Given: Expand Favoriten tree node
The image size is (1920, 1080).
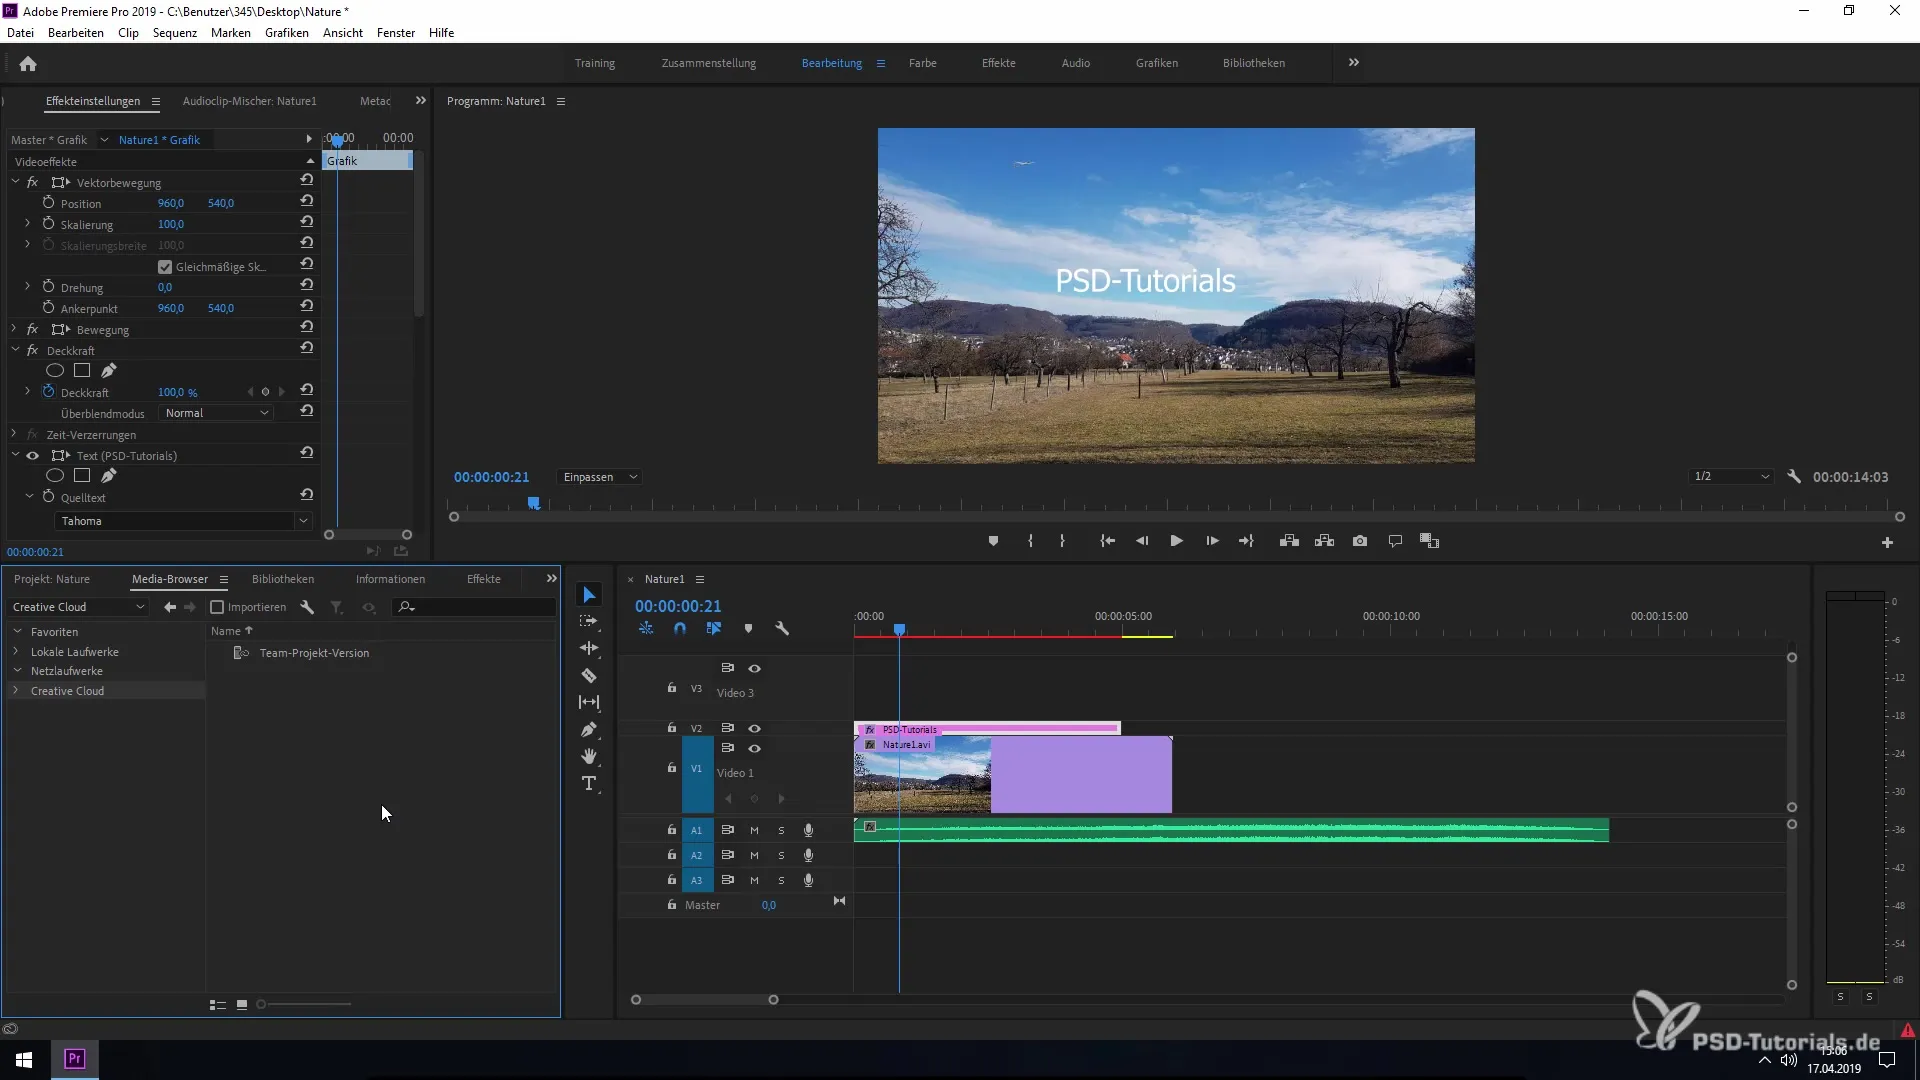Looking at the screenshot, I should coord(17,632).
